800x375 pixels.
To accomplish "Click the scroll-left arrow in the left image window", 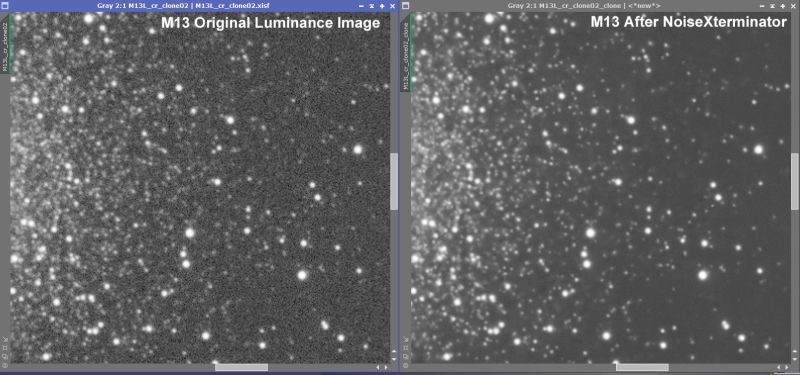I will click(x=378, y=367).
